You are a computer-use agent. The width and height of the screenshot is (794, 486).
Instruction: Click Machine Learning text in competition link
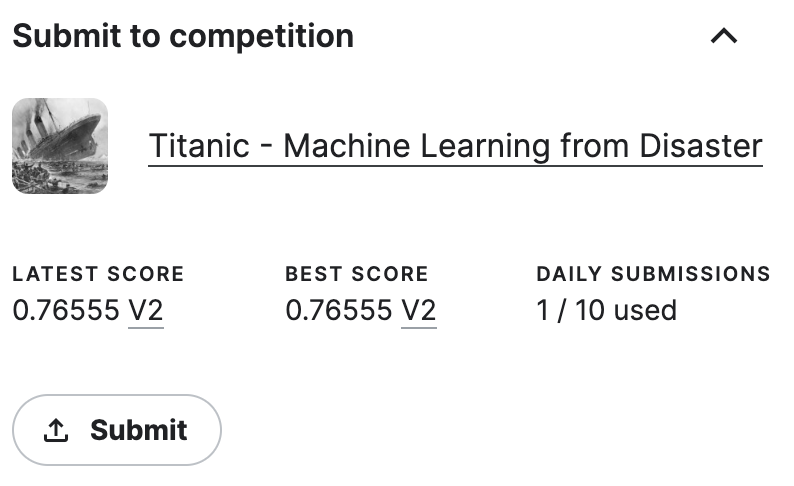[x=416, y=146]
